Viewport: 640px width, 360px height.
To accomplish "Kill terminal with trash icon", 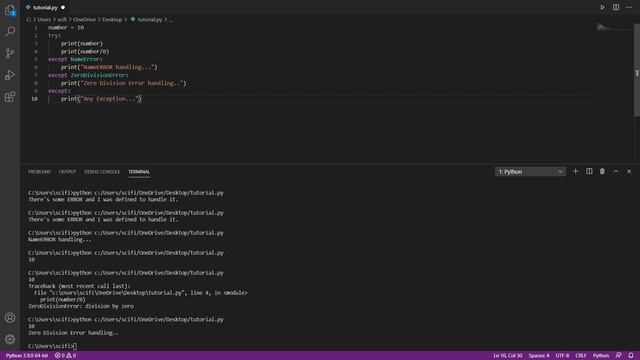I will coord(602,171).
